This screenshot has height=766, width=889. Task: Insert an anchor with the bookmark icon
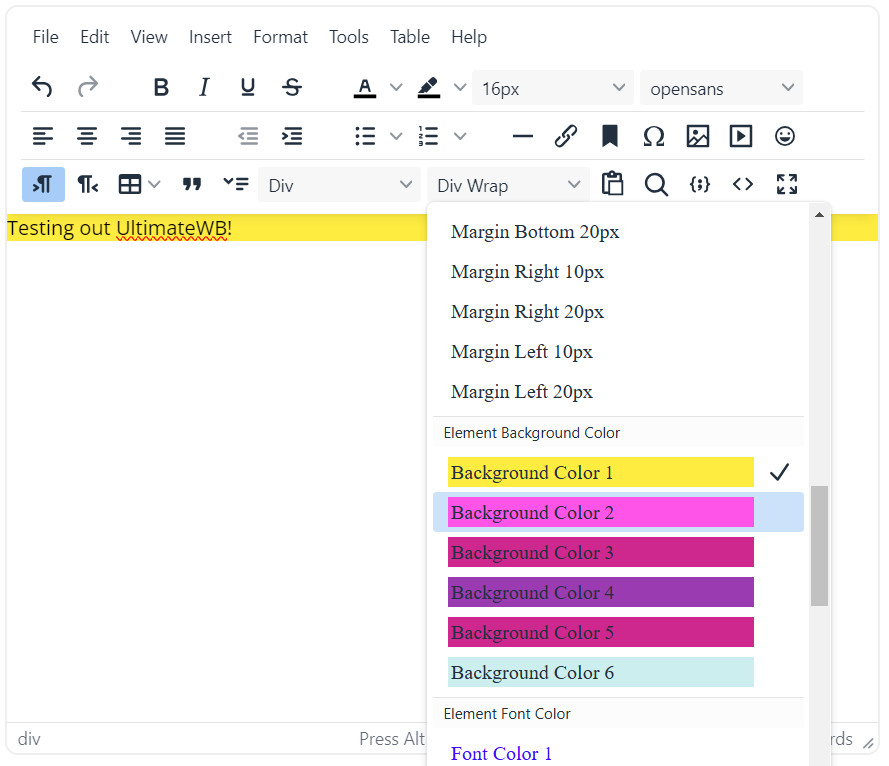coord(609,136)
